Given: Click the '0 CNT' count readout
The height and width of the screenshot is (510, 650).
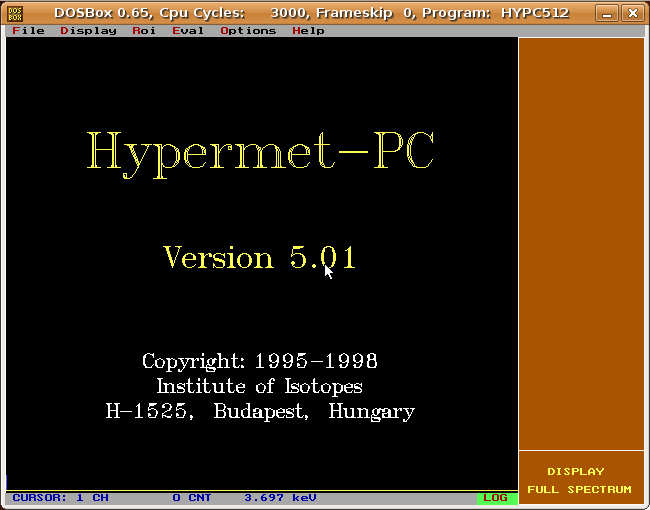Looking at the screenshot, I should point(192,498).
